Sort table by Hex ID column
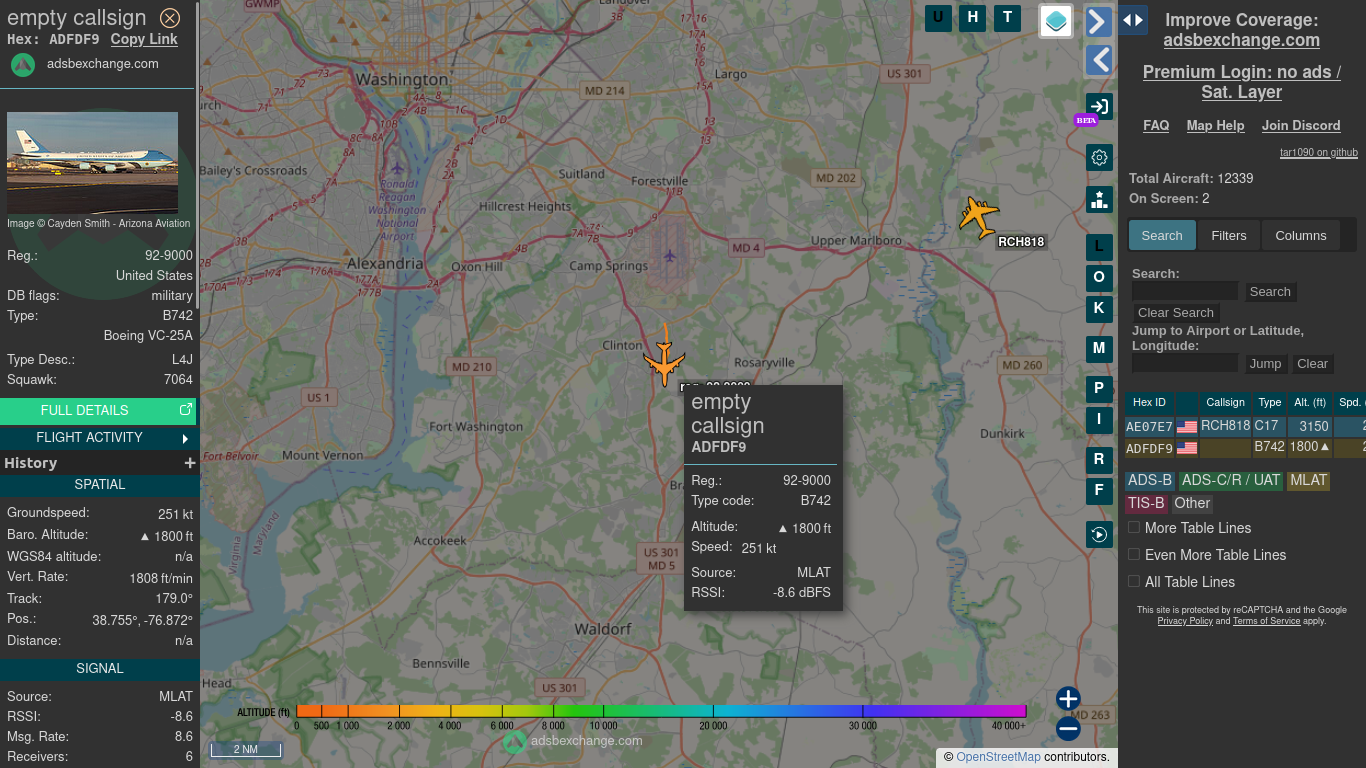Viewport: 1366px width, 768px height. tap(1149, 403)
